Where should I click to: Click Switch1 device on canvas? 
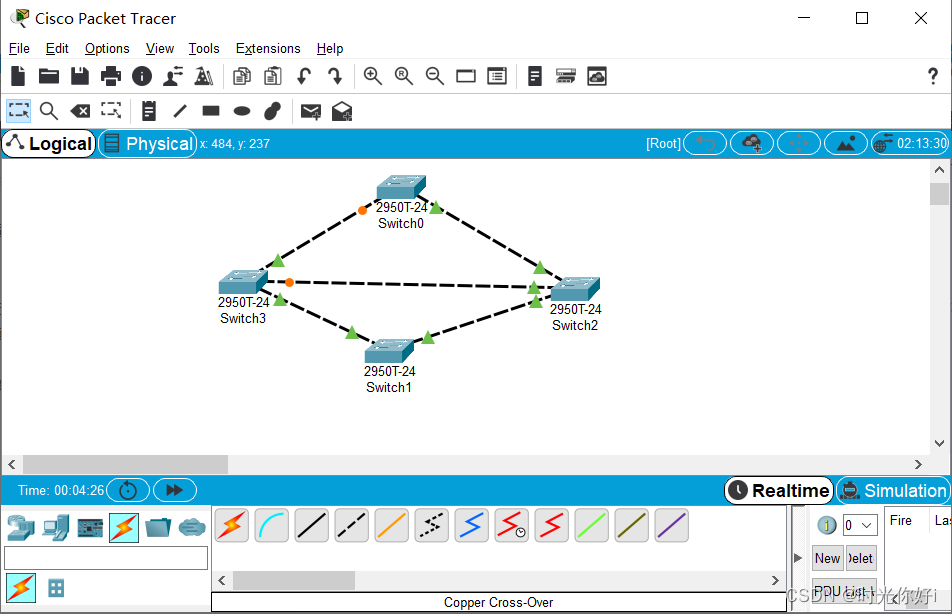(x=389, y=351)
